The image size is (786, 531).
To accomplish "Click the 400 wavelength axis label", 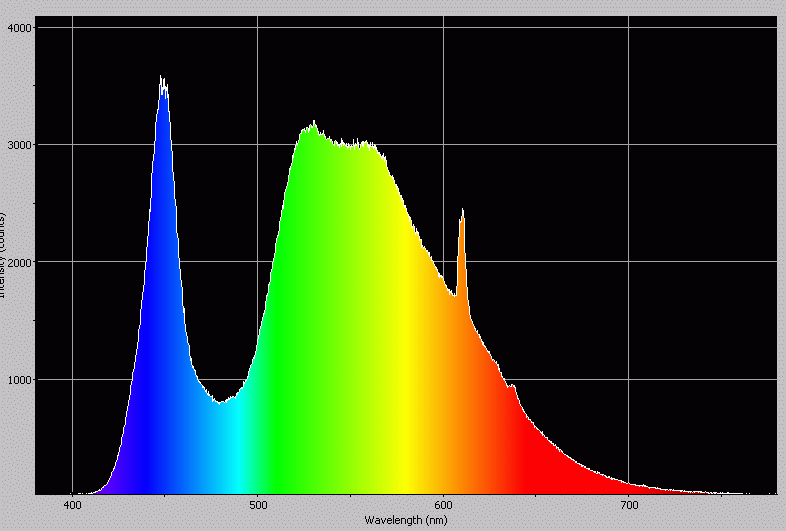I will (73, 505).
